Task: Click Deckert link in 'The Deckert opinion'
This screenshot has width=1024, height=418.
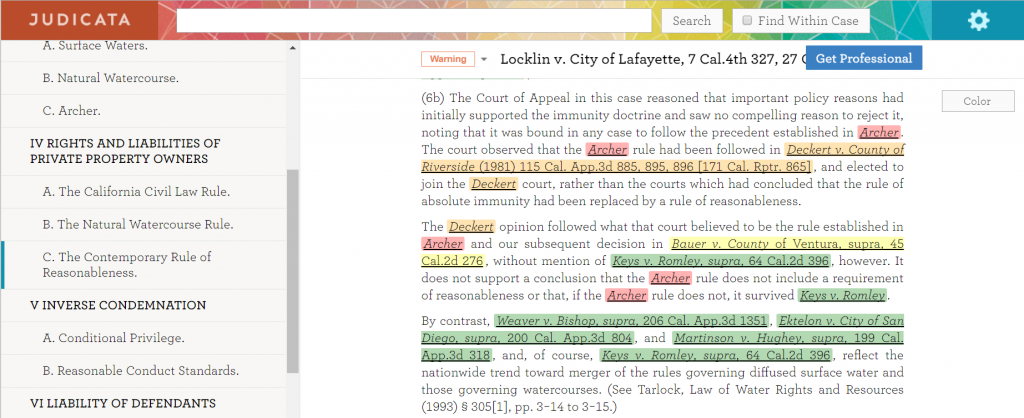Action: [x=471, y=227]
